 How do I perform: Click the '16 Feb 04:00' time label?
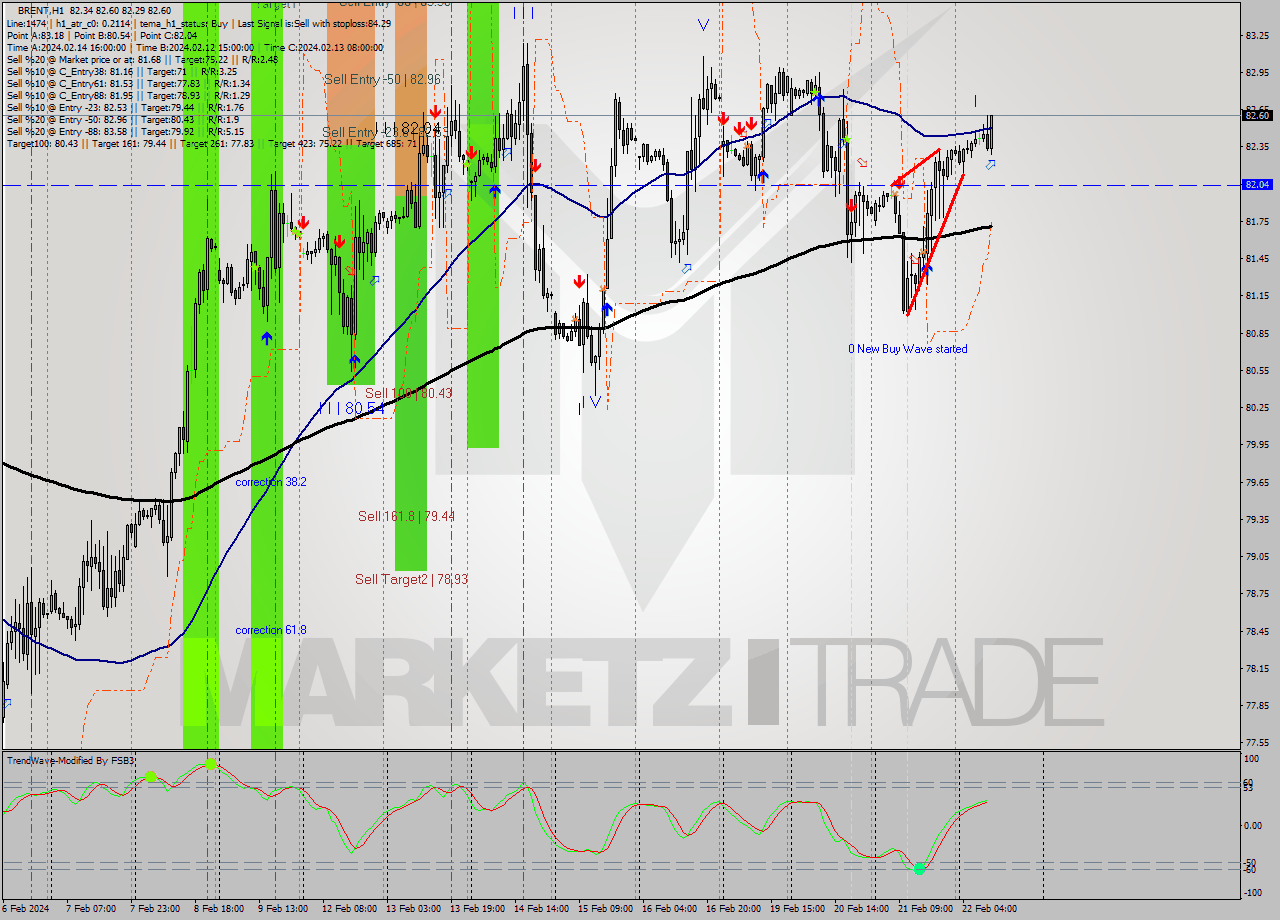click(x=670, y=909)
